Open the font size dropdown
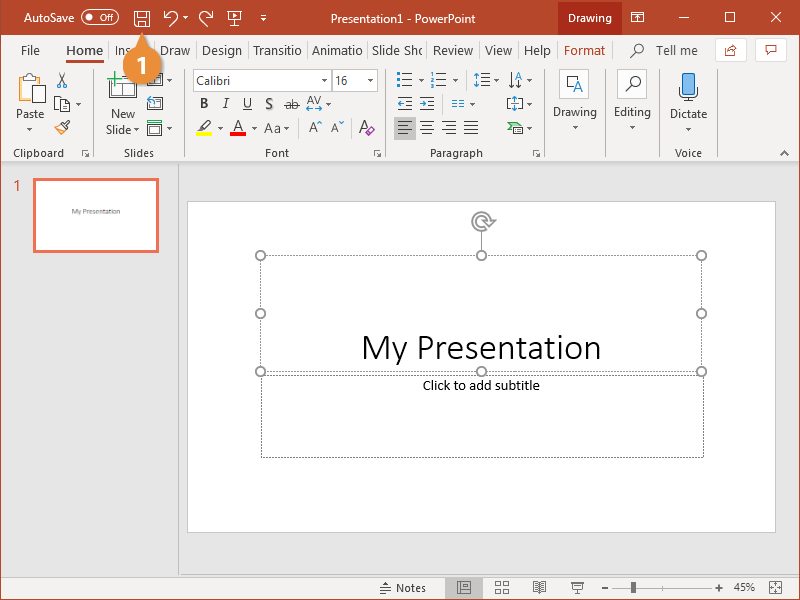Screen dimensions: 800x600 point(369,80)
